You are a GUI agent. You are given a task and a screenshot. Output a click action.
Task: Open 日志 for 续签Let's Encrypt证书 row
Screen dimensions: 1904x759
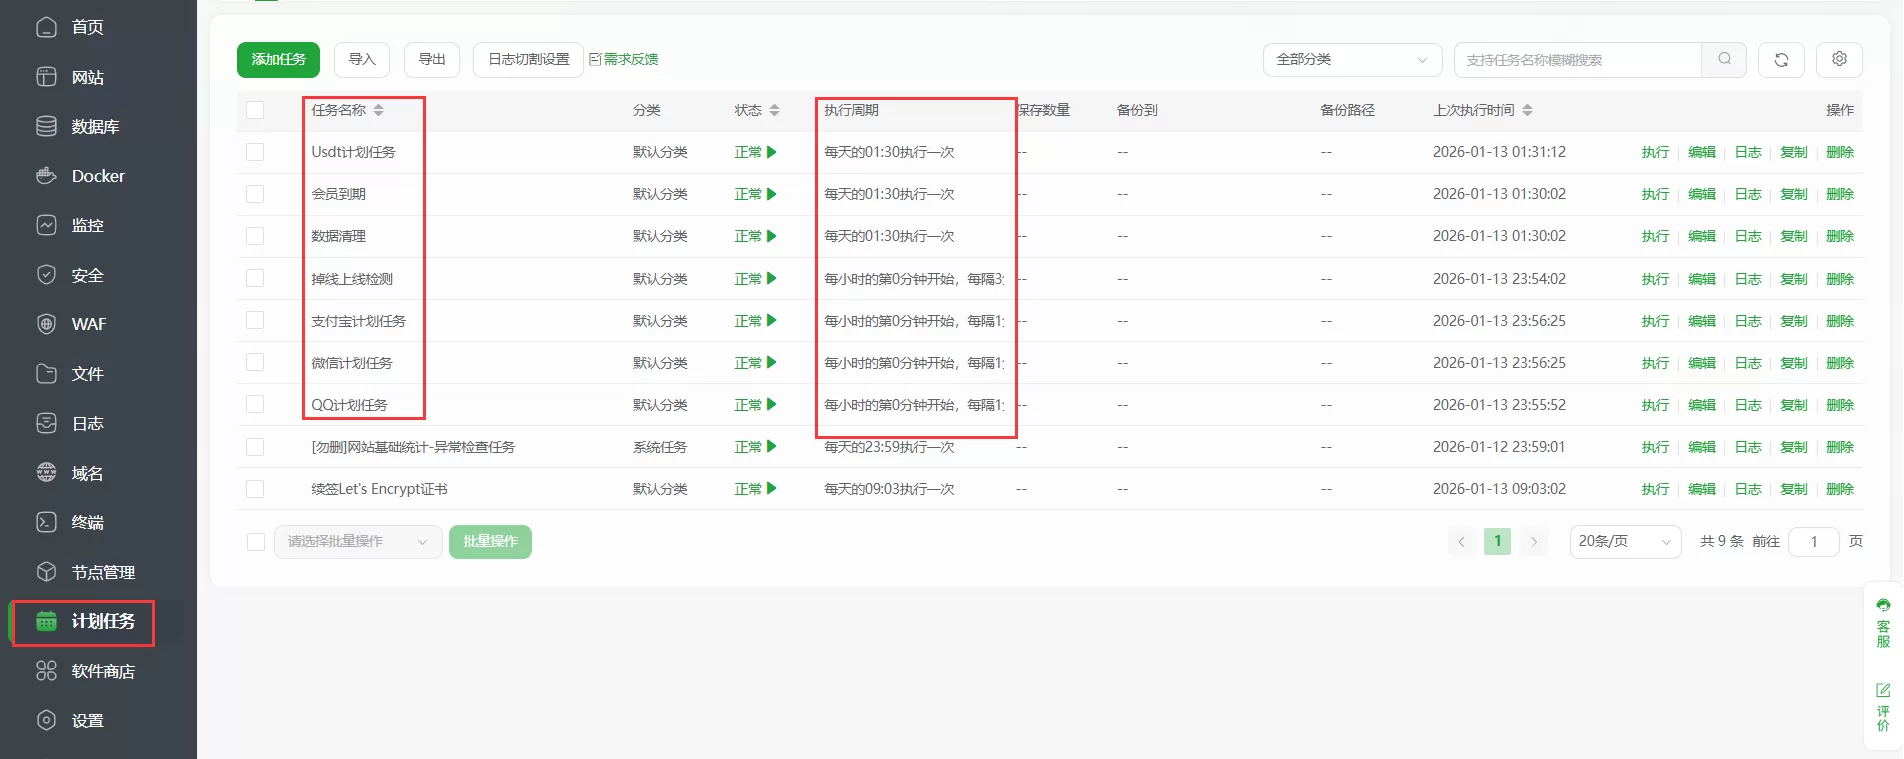(1748, 489)
